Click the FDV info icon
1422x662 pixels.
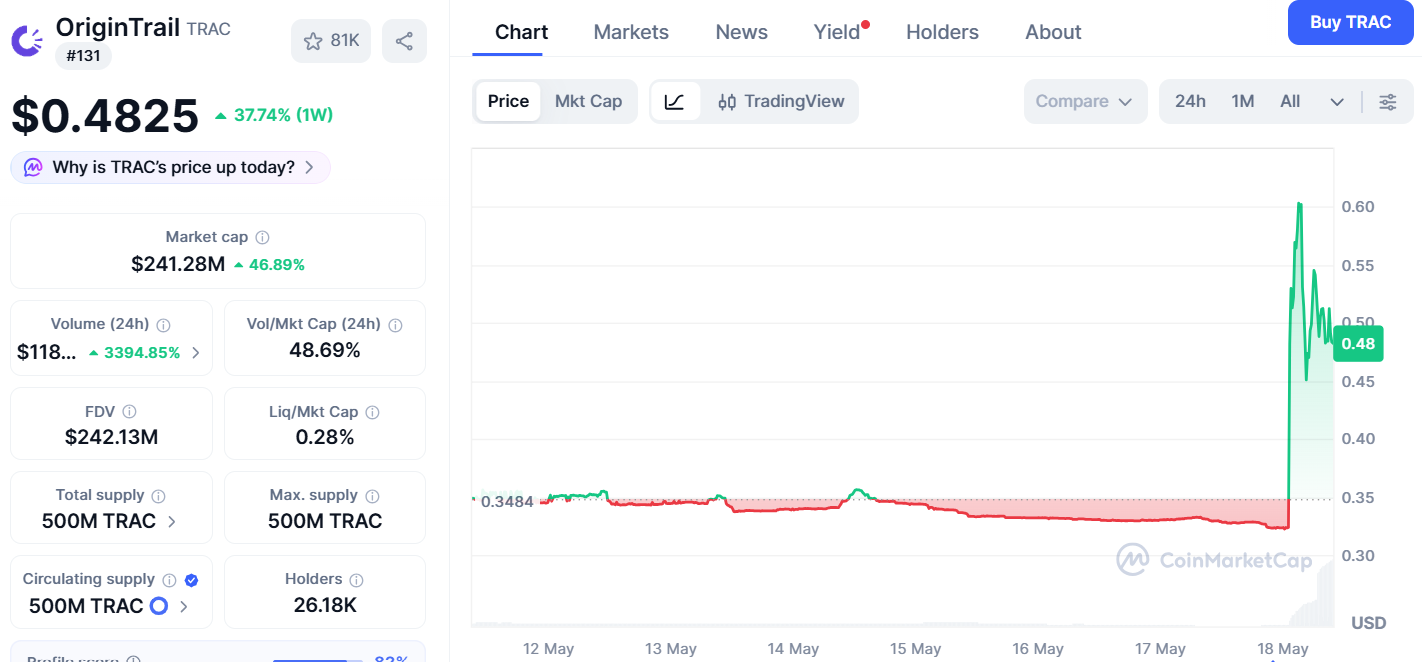[129, 412]
